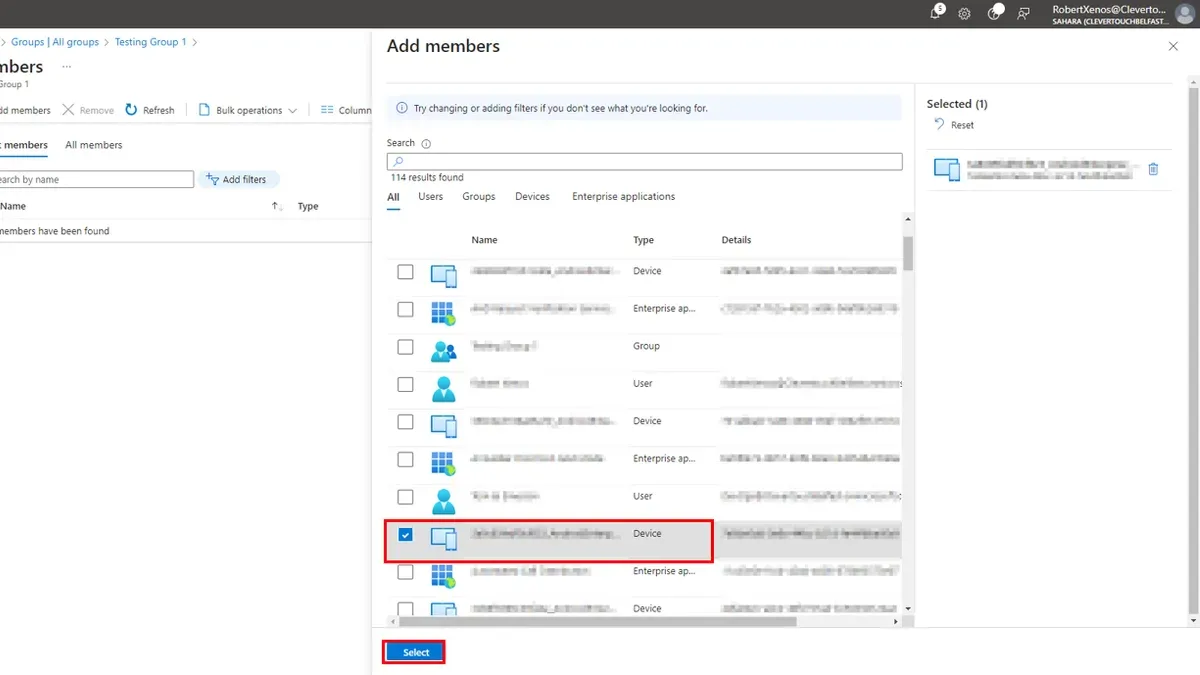The height and width of the screenshot is (675, 1200).
Task: Click the results list vertical scrollbar thumb
Action: pyautogui.click(x=908, y=253)
